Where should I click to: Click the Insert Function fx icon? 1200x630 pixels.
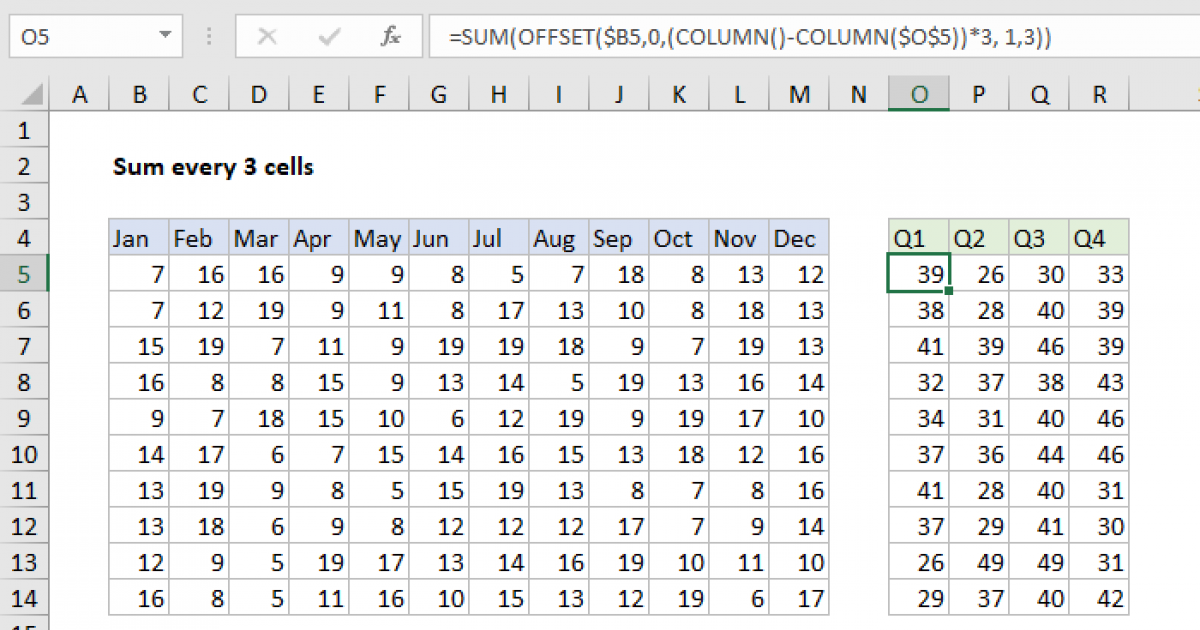pos(390,37)
